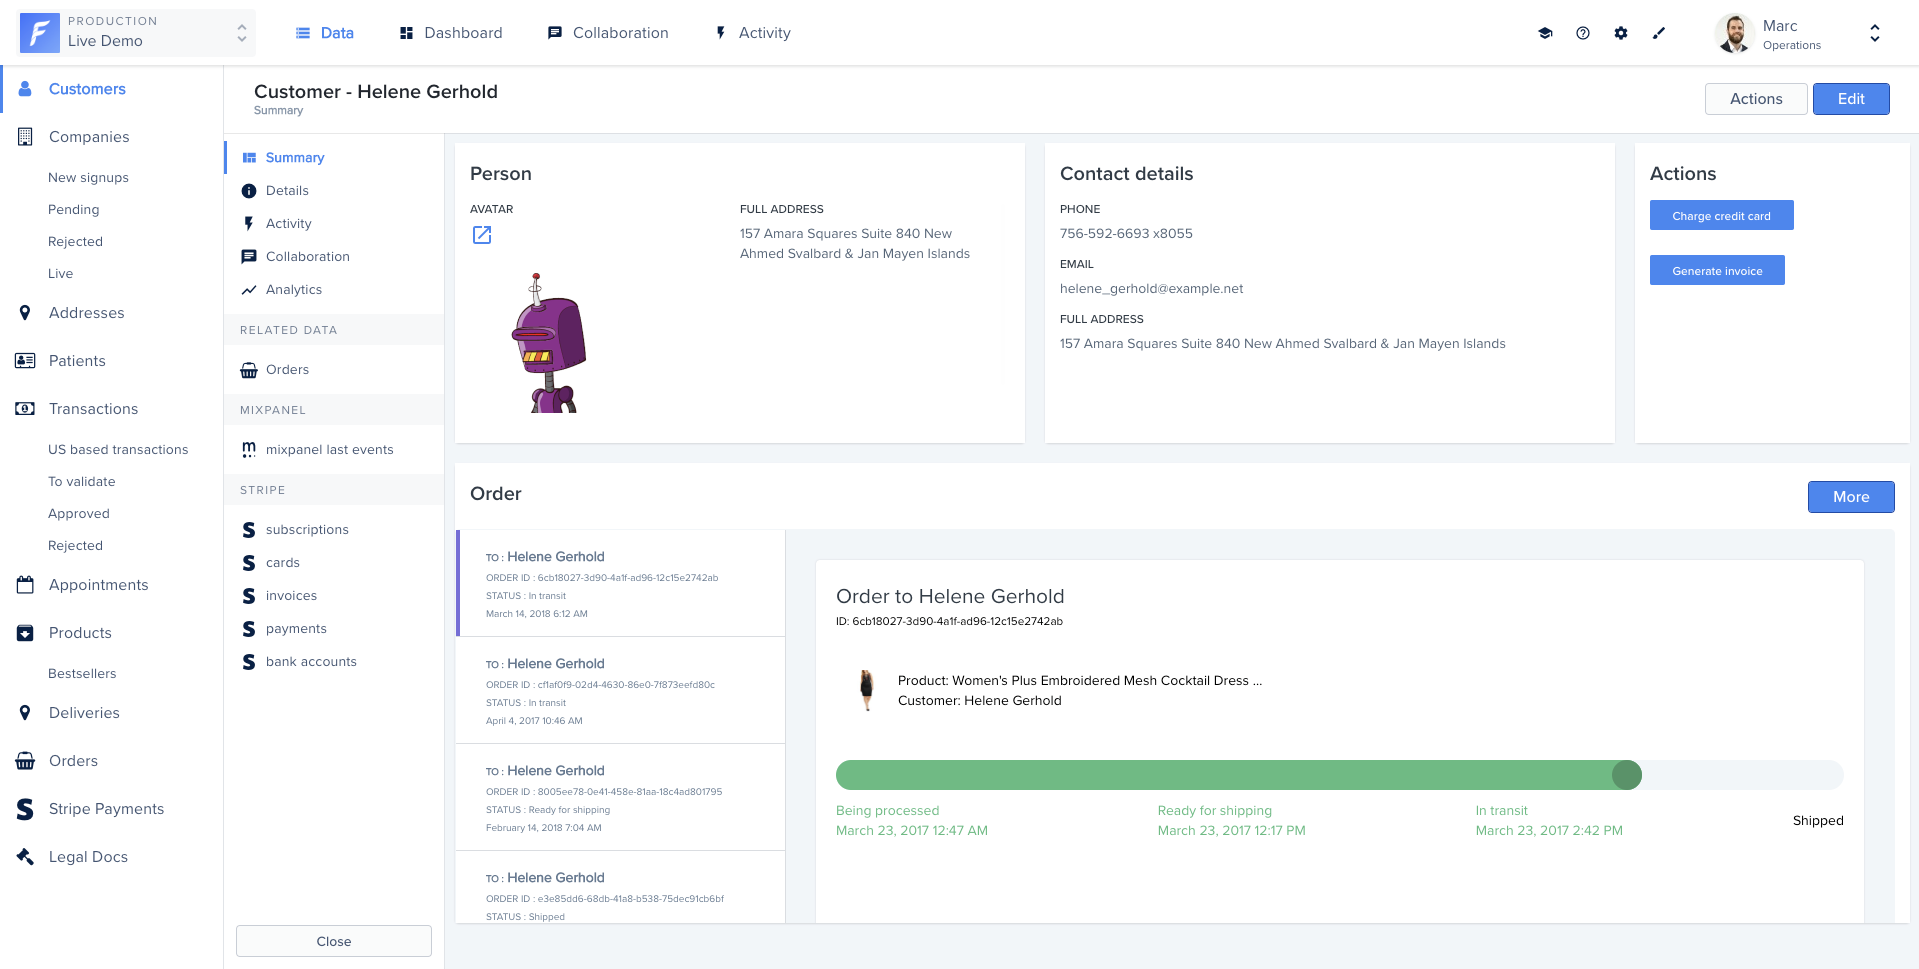Open the graduation cap tutorial icon
This screenshot has height=969, width=1919.
(1545, 33)
